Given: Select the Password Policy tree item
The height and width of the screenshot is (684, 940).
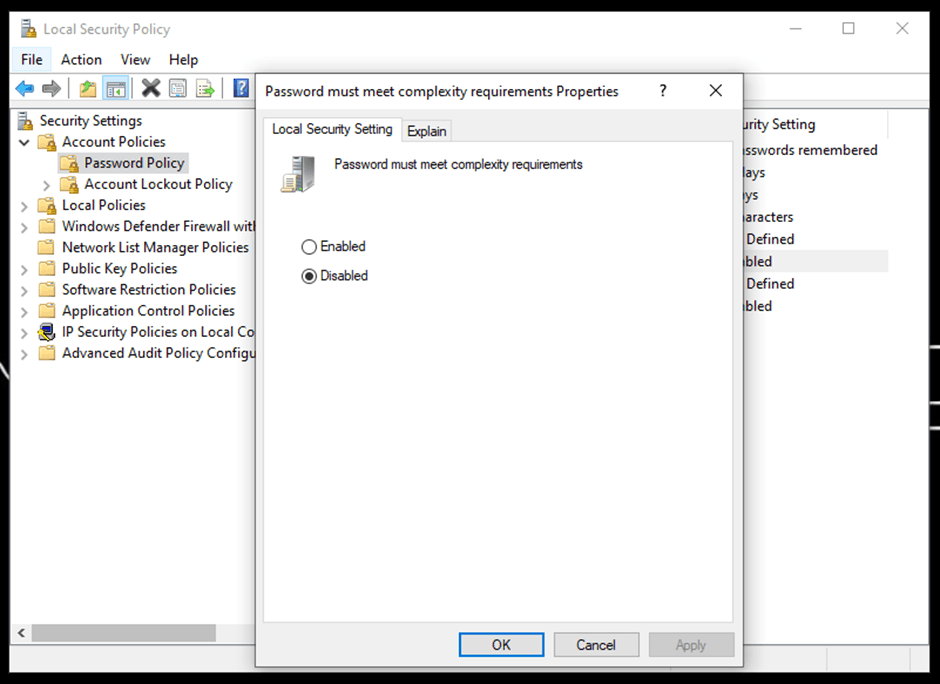Looking at the screenshot, I should (135, 162).
